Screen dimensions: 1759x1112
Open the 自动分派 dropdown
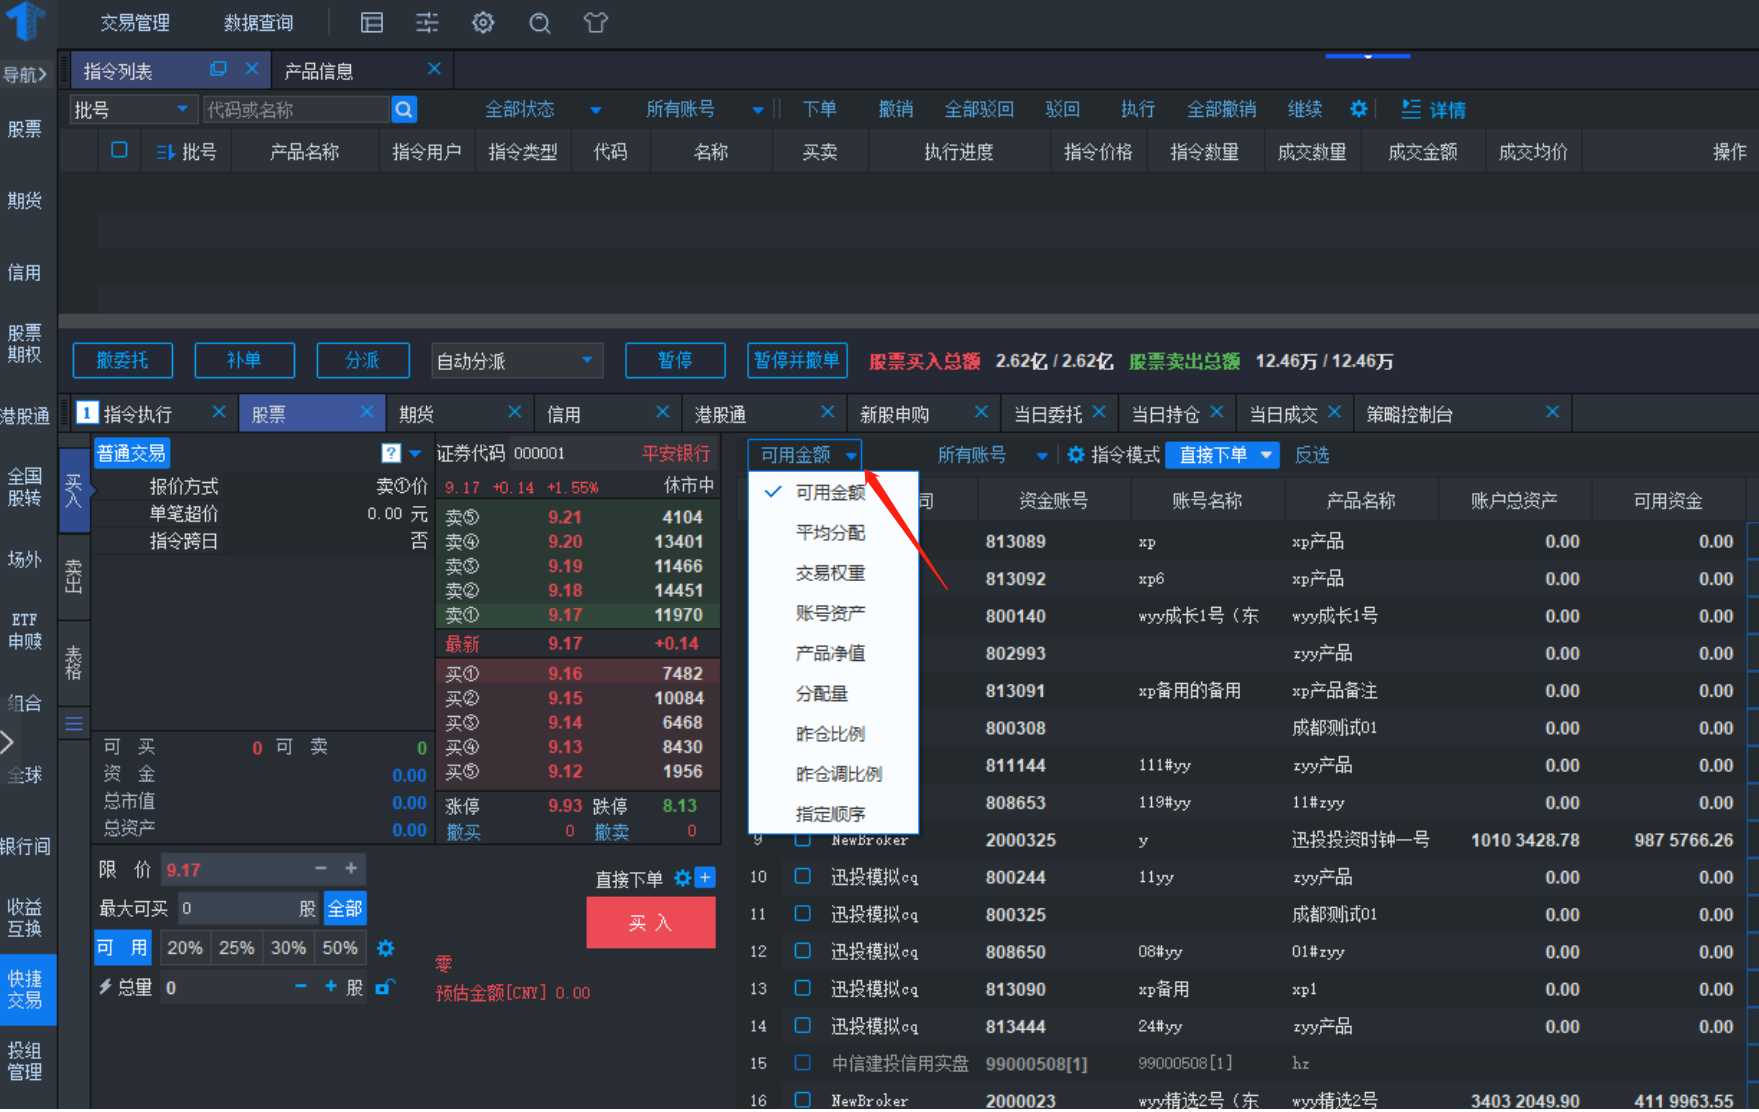tap(516, 361)
